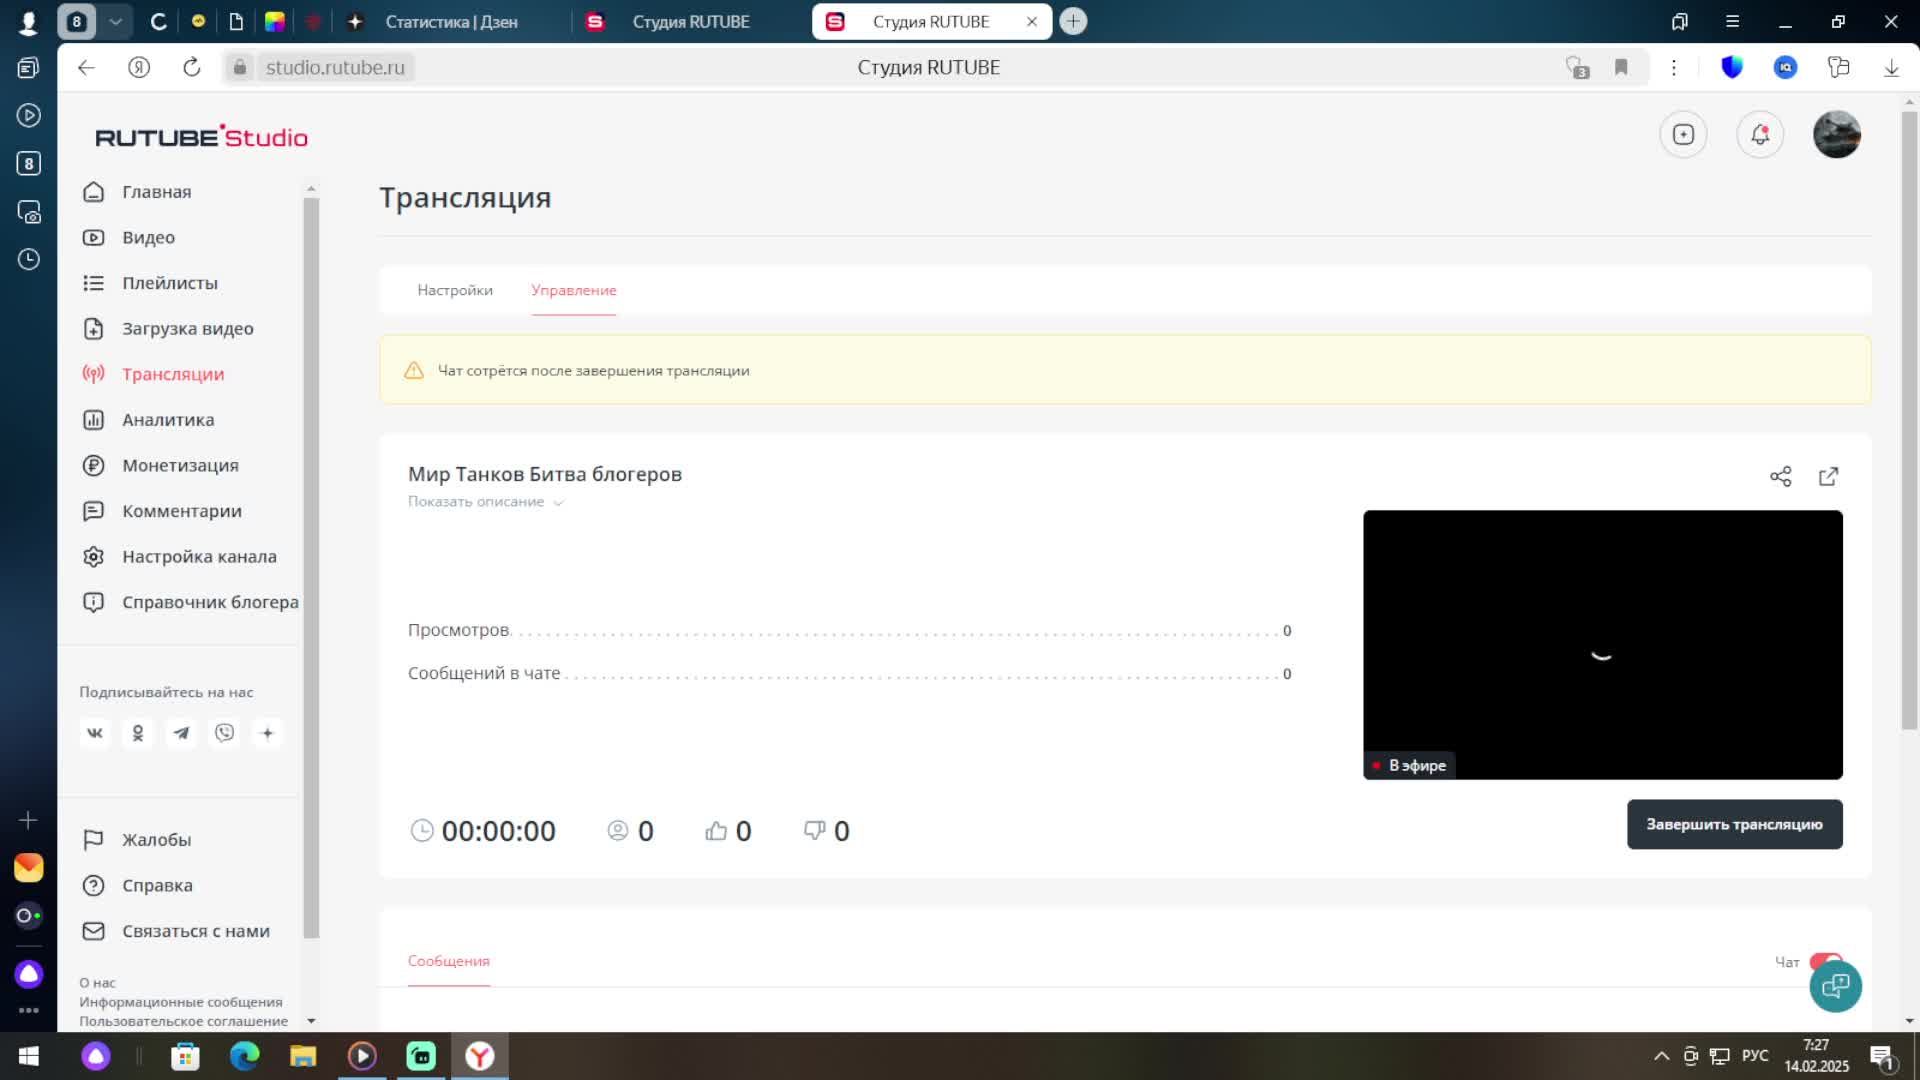The width and height of the screenshot is (1920, 1080).
Task: Switch to Управление tab
Action: point(574,290)
